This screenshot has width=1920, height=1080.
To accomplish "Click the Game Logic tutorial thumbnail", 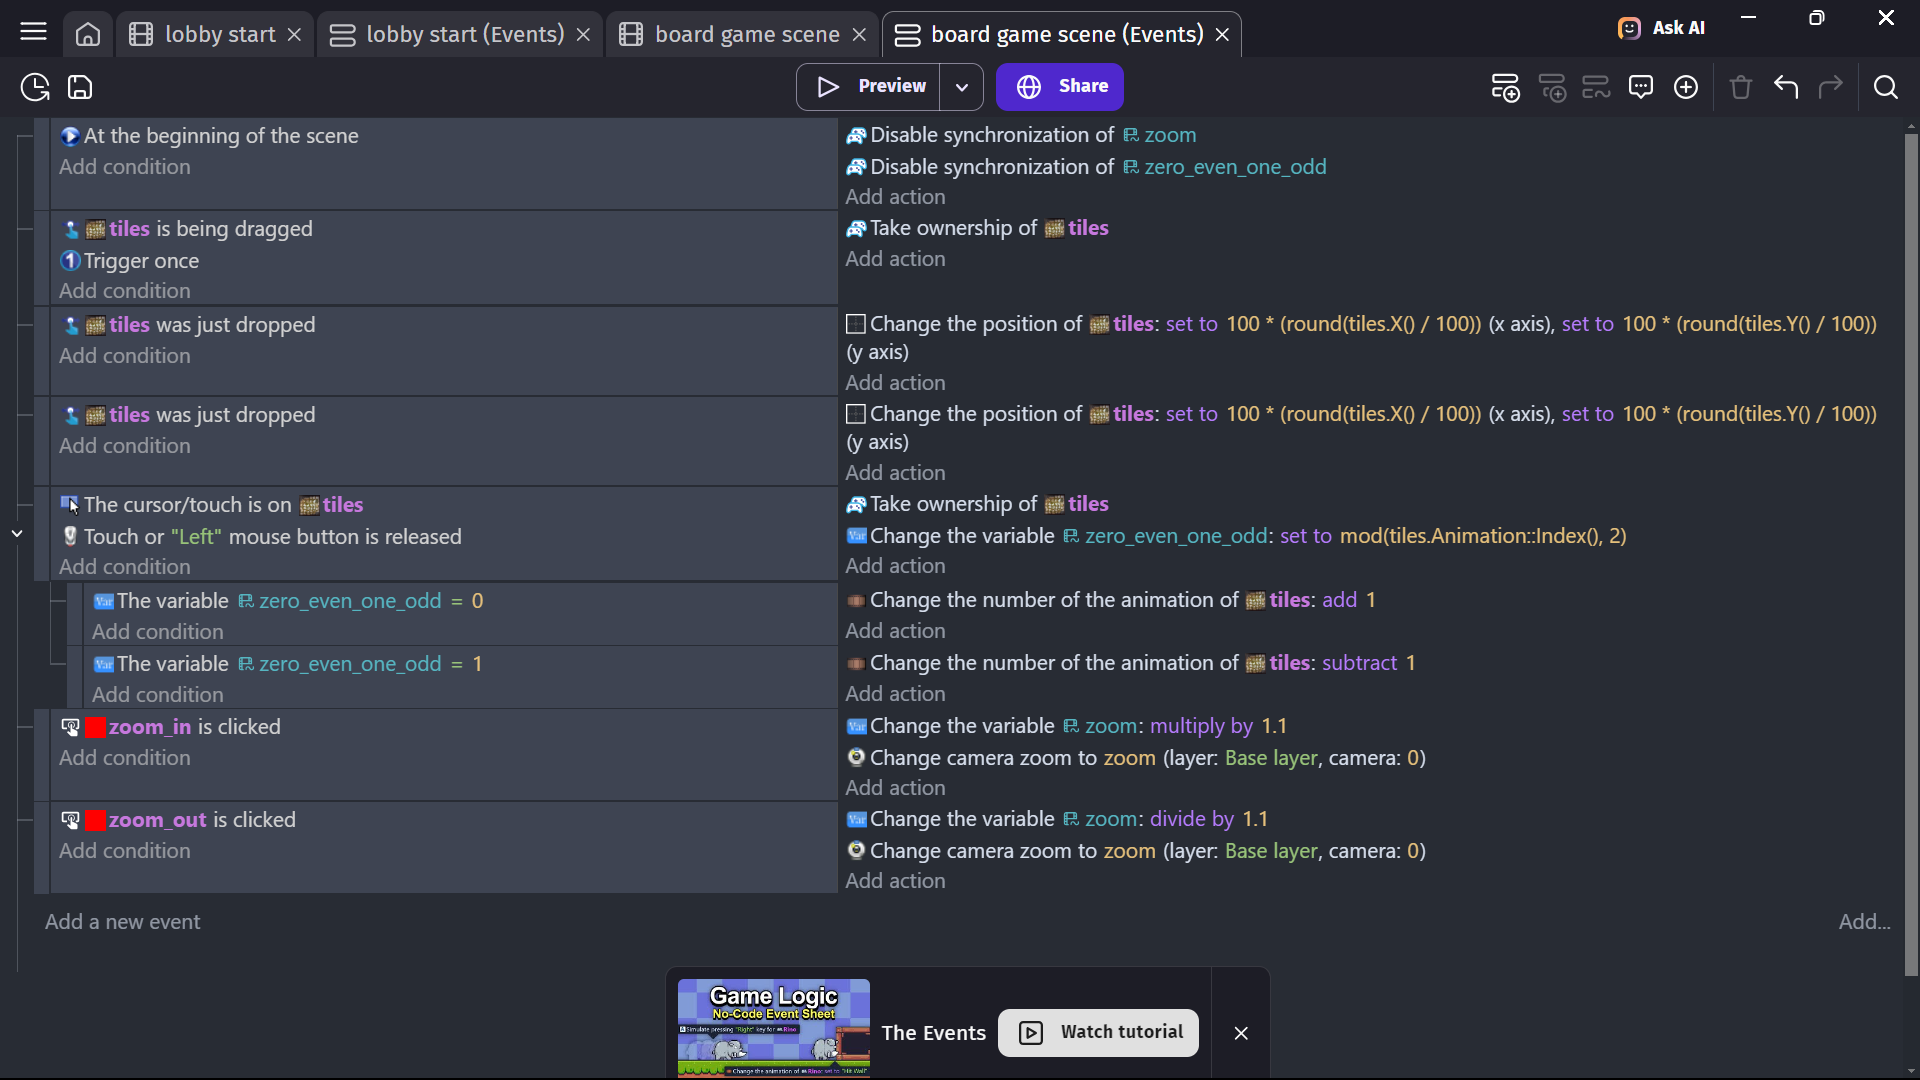I will tap(773, 1028).
